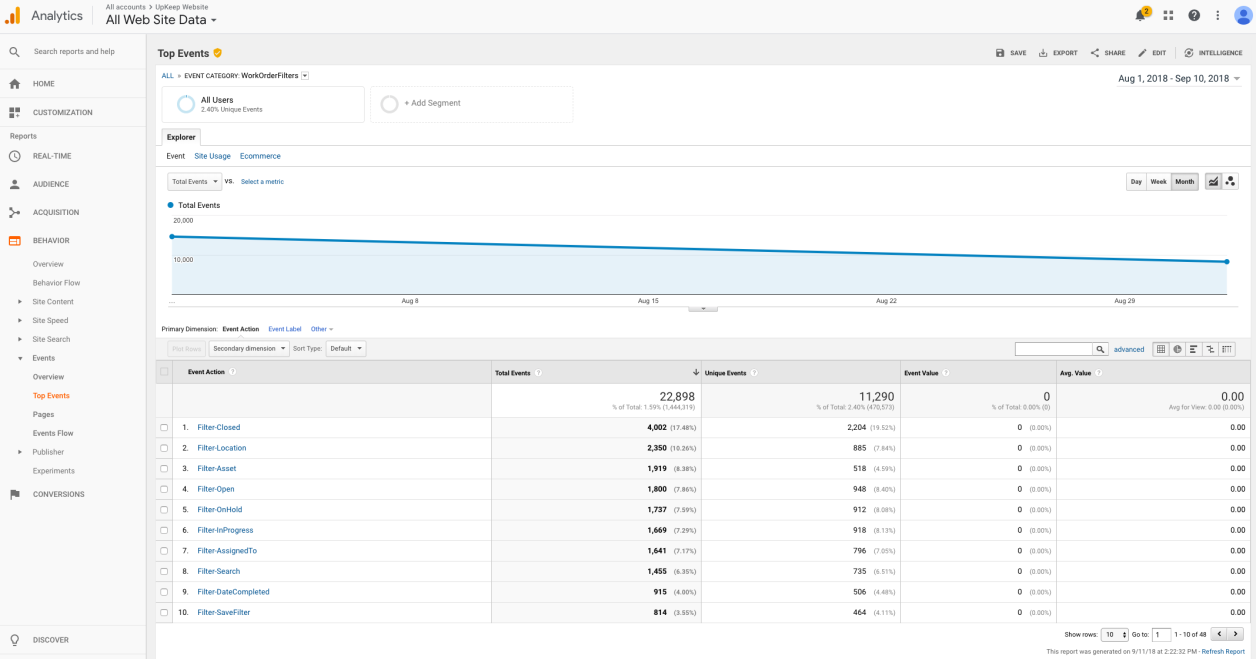Image resolution: width=1256 pixels, height=659 pixels.
Task: Switch to the Ecommerce tab
Action: point(260,156)
